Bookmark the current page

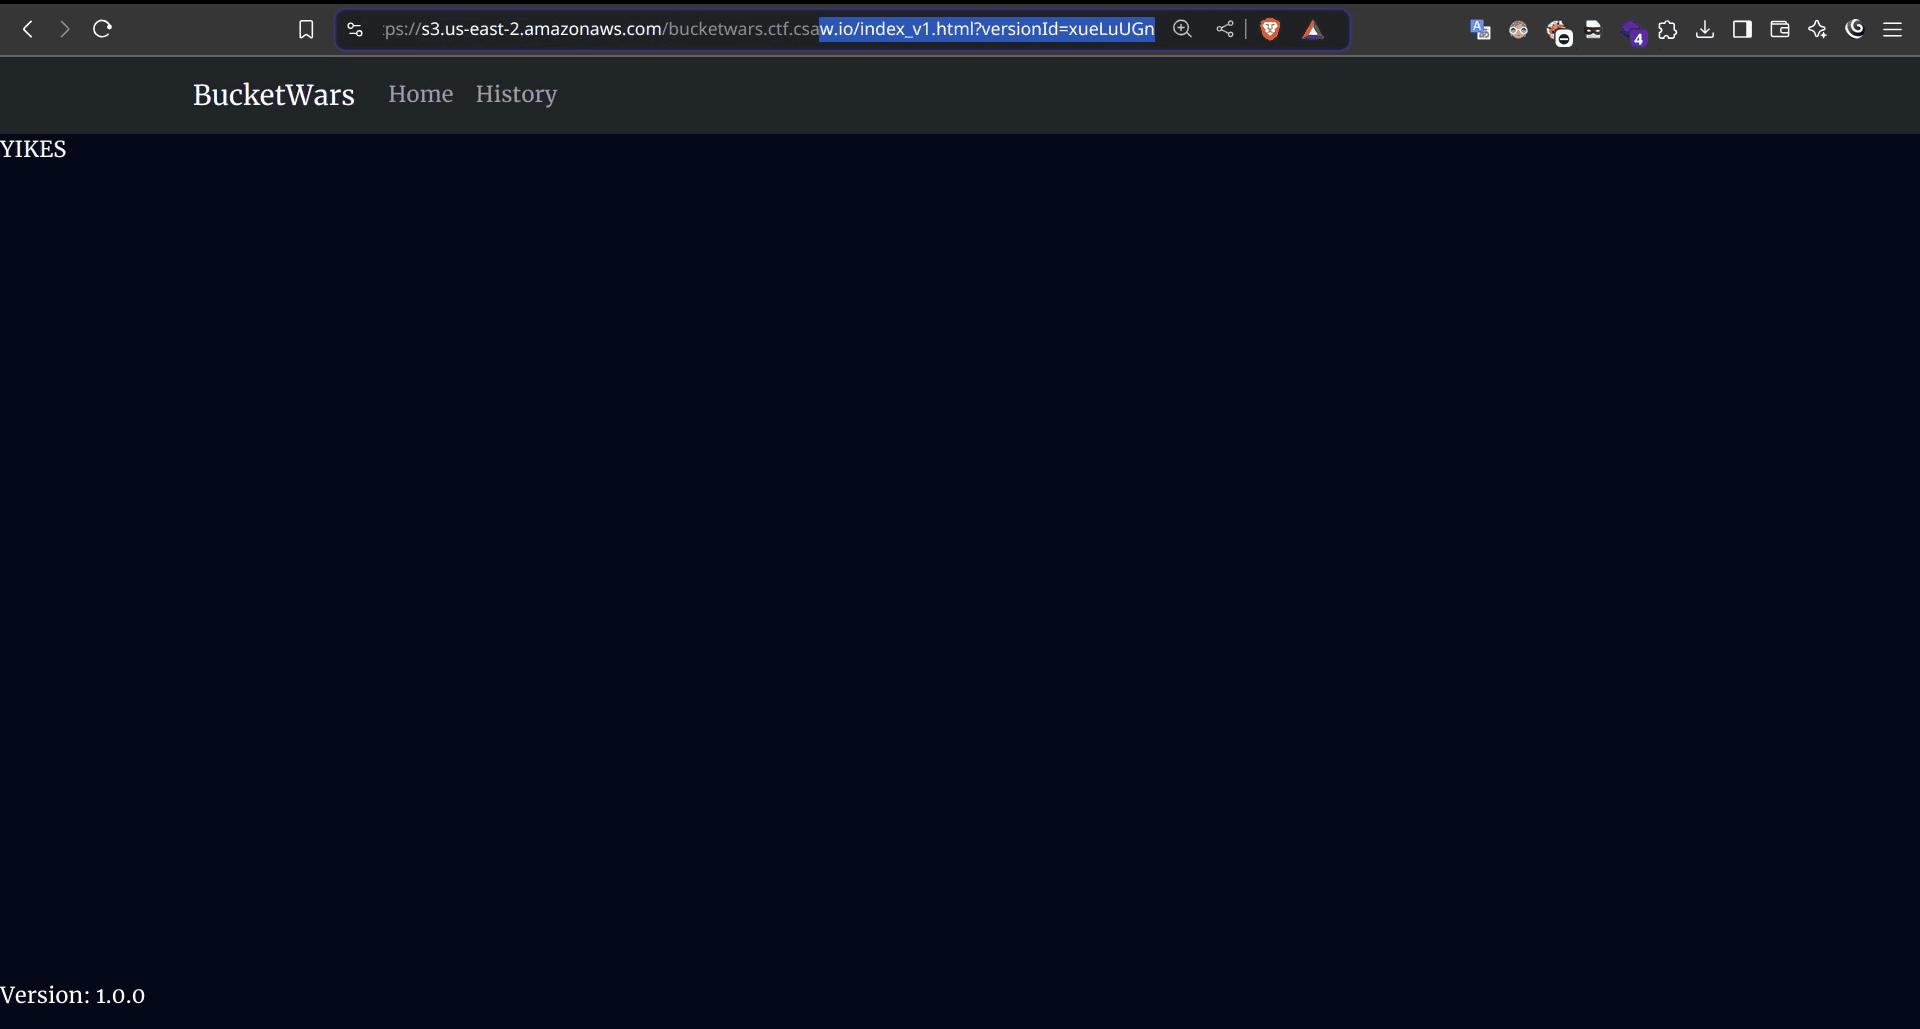click(x=306, y=29)
